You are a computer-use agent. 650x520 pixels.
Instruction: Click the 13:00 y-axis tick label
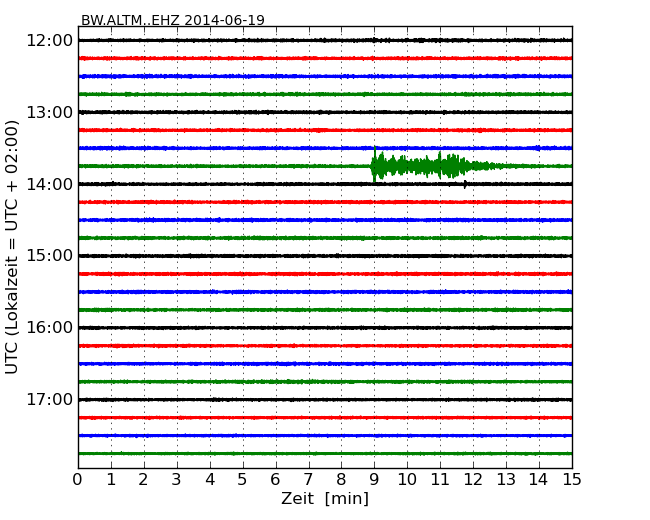(49, 112)
